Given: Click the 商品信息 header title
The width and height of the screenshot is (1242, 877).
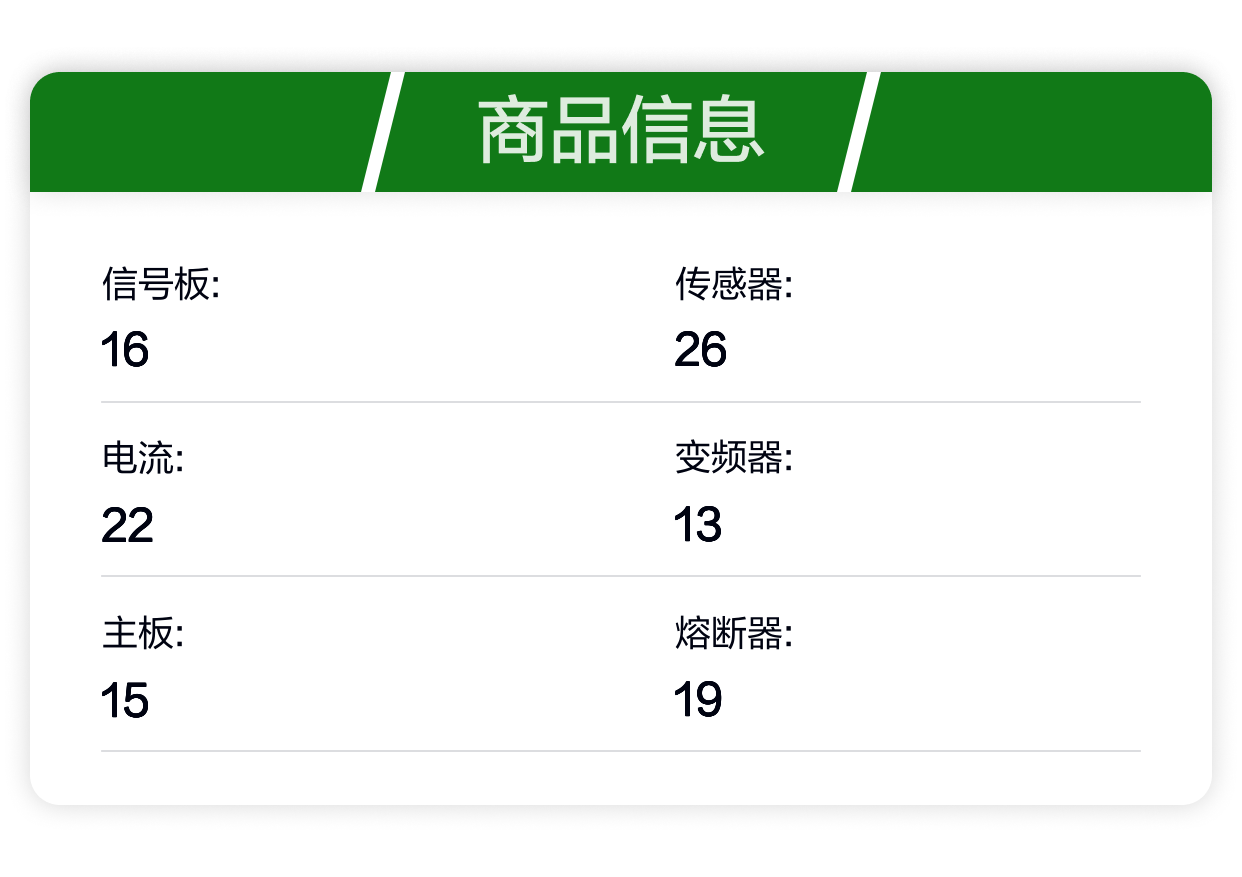Looking at the screenshot, I should pos(621,132).
